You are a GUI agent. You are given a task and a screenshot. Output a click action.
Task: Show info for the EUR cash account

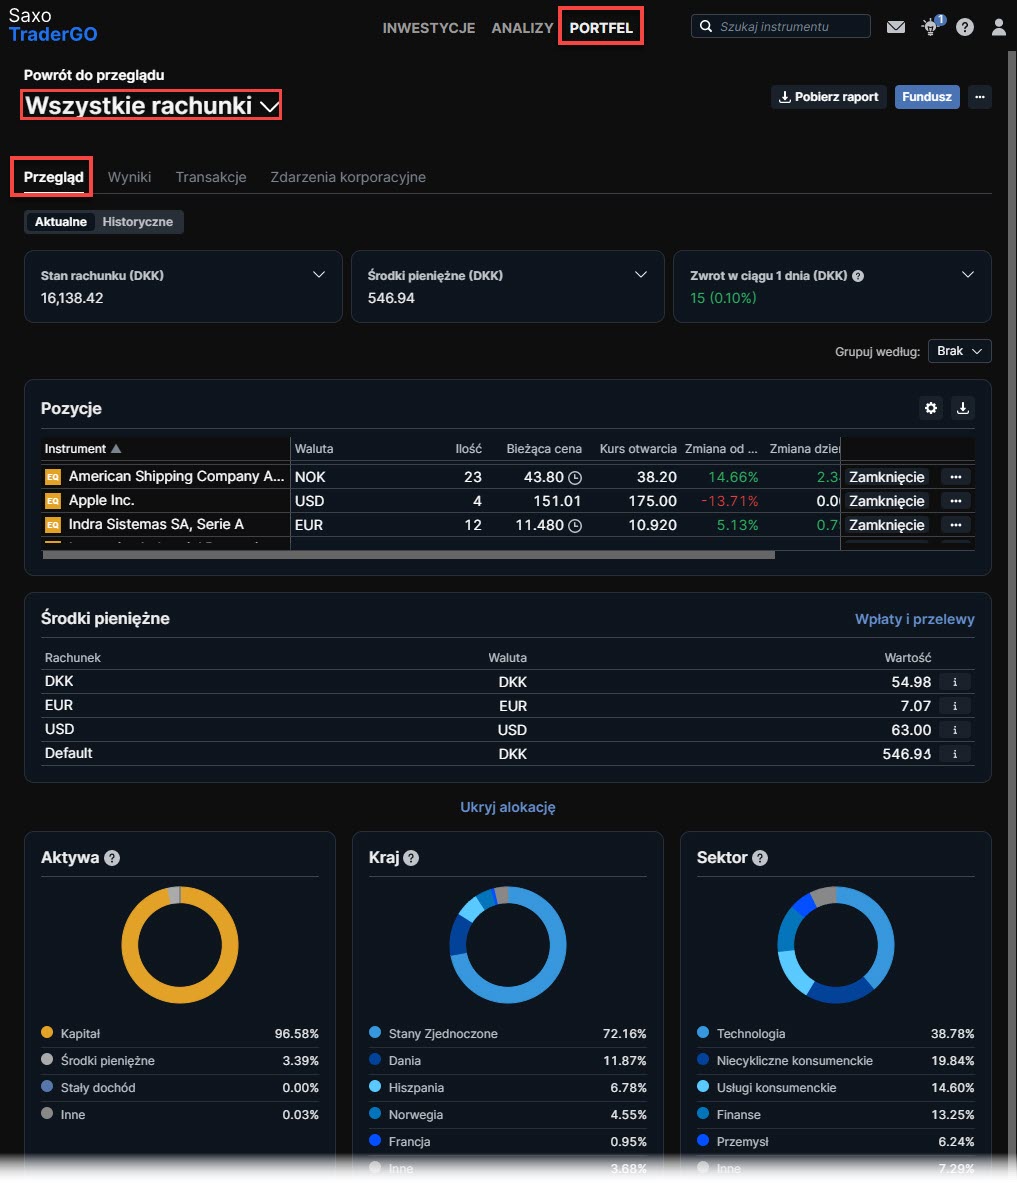[x=955, y=706]
